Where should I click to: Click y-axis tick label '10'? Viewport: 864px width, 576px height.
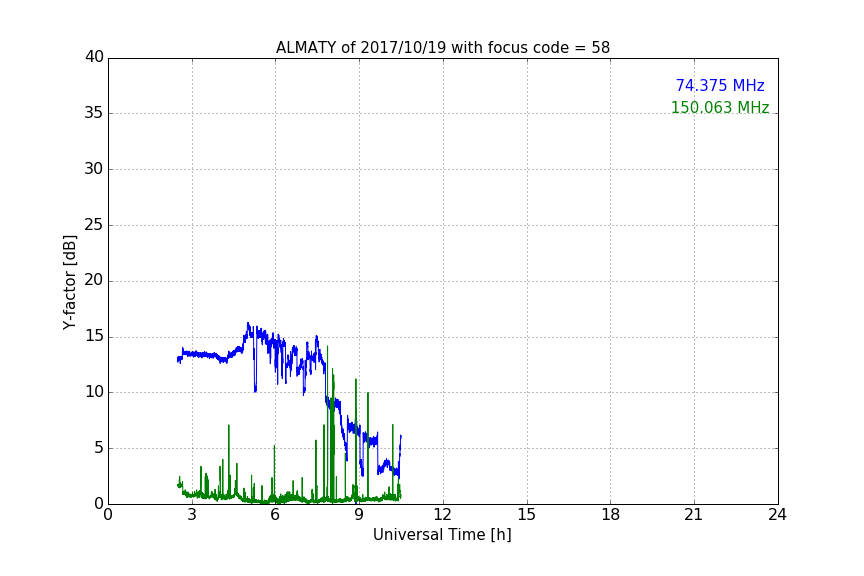pyautogui.click(x=94, y=392)
